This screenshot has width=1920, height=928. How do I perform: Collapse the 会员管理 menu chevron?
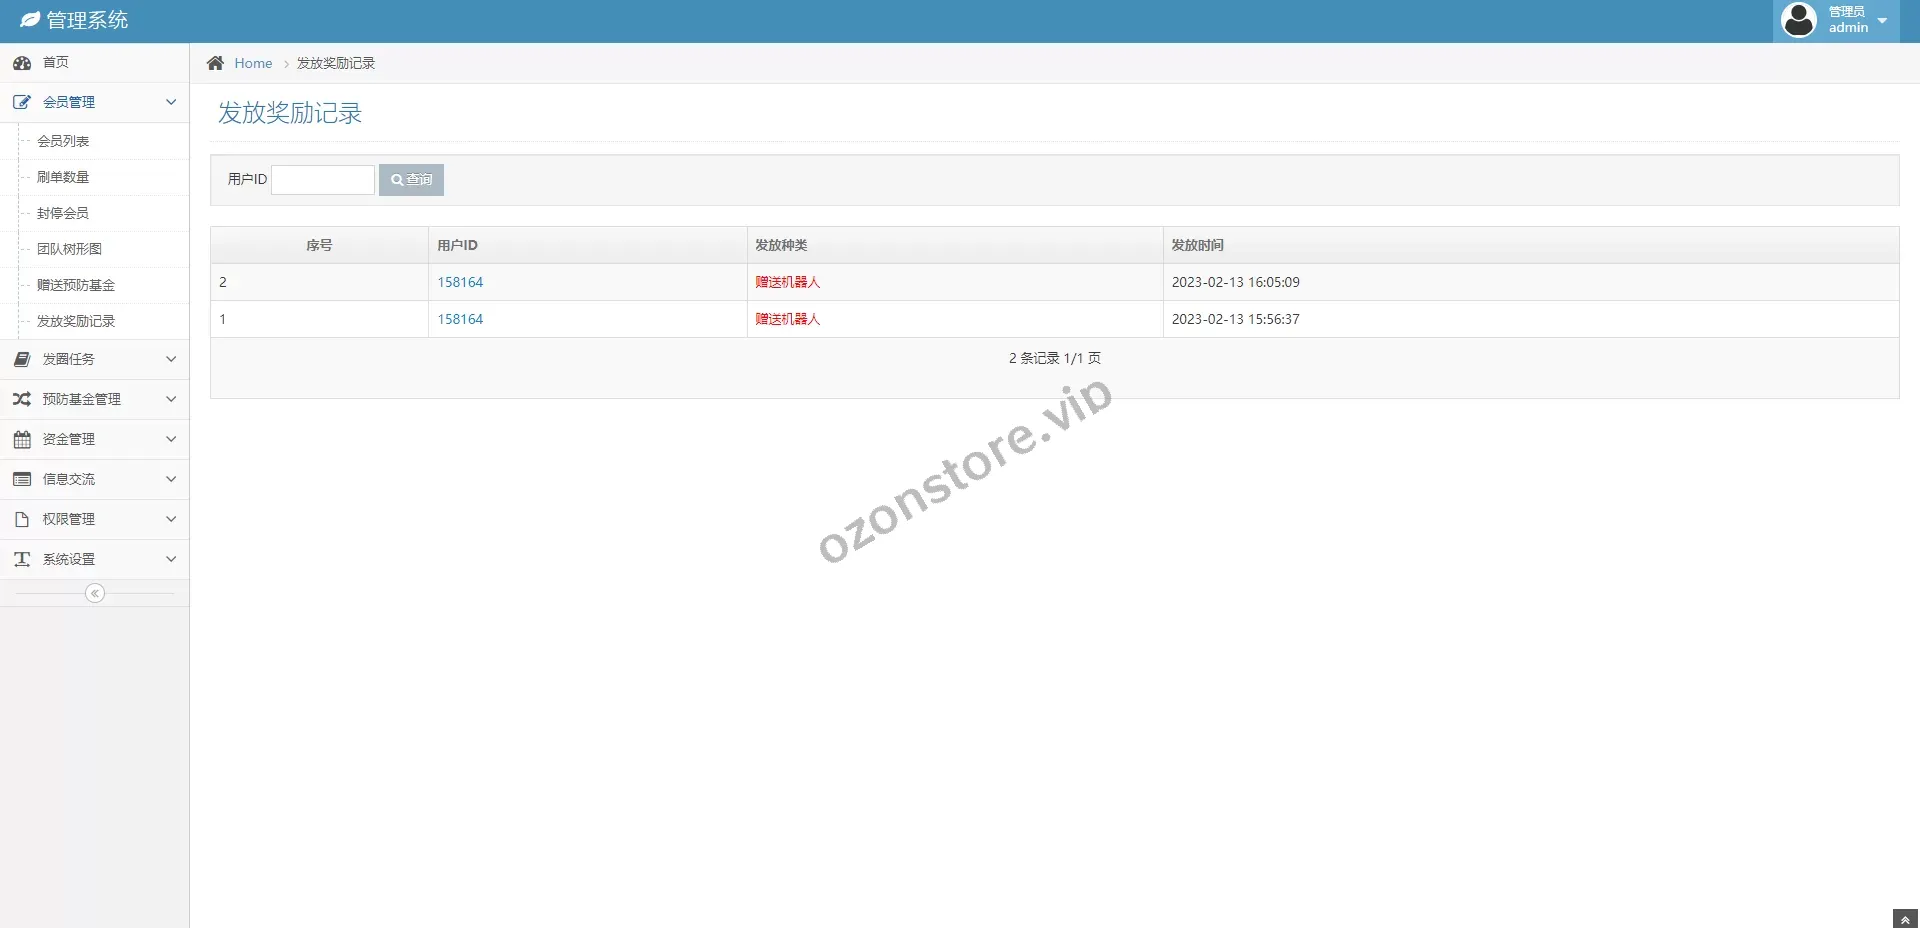click(171, 102)
